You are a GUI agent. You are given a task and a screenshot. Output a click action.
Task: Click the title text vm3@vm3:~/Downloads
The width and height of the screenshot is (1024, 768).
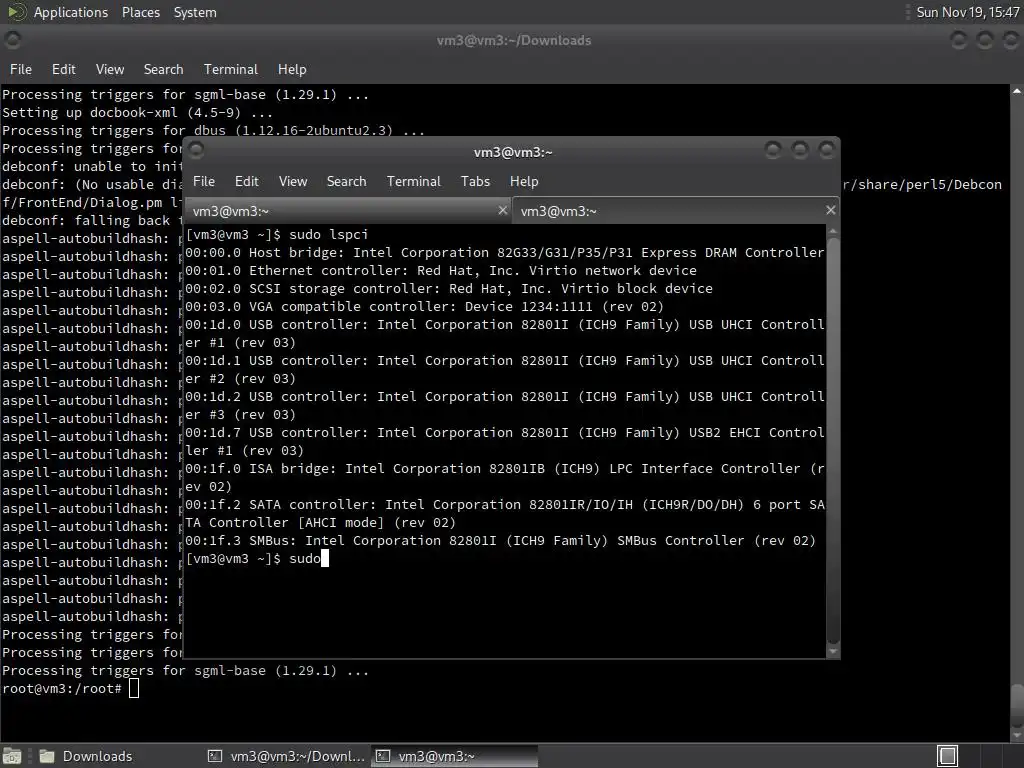(514, 40)
